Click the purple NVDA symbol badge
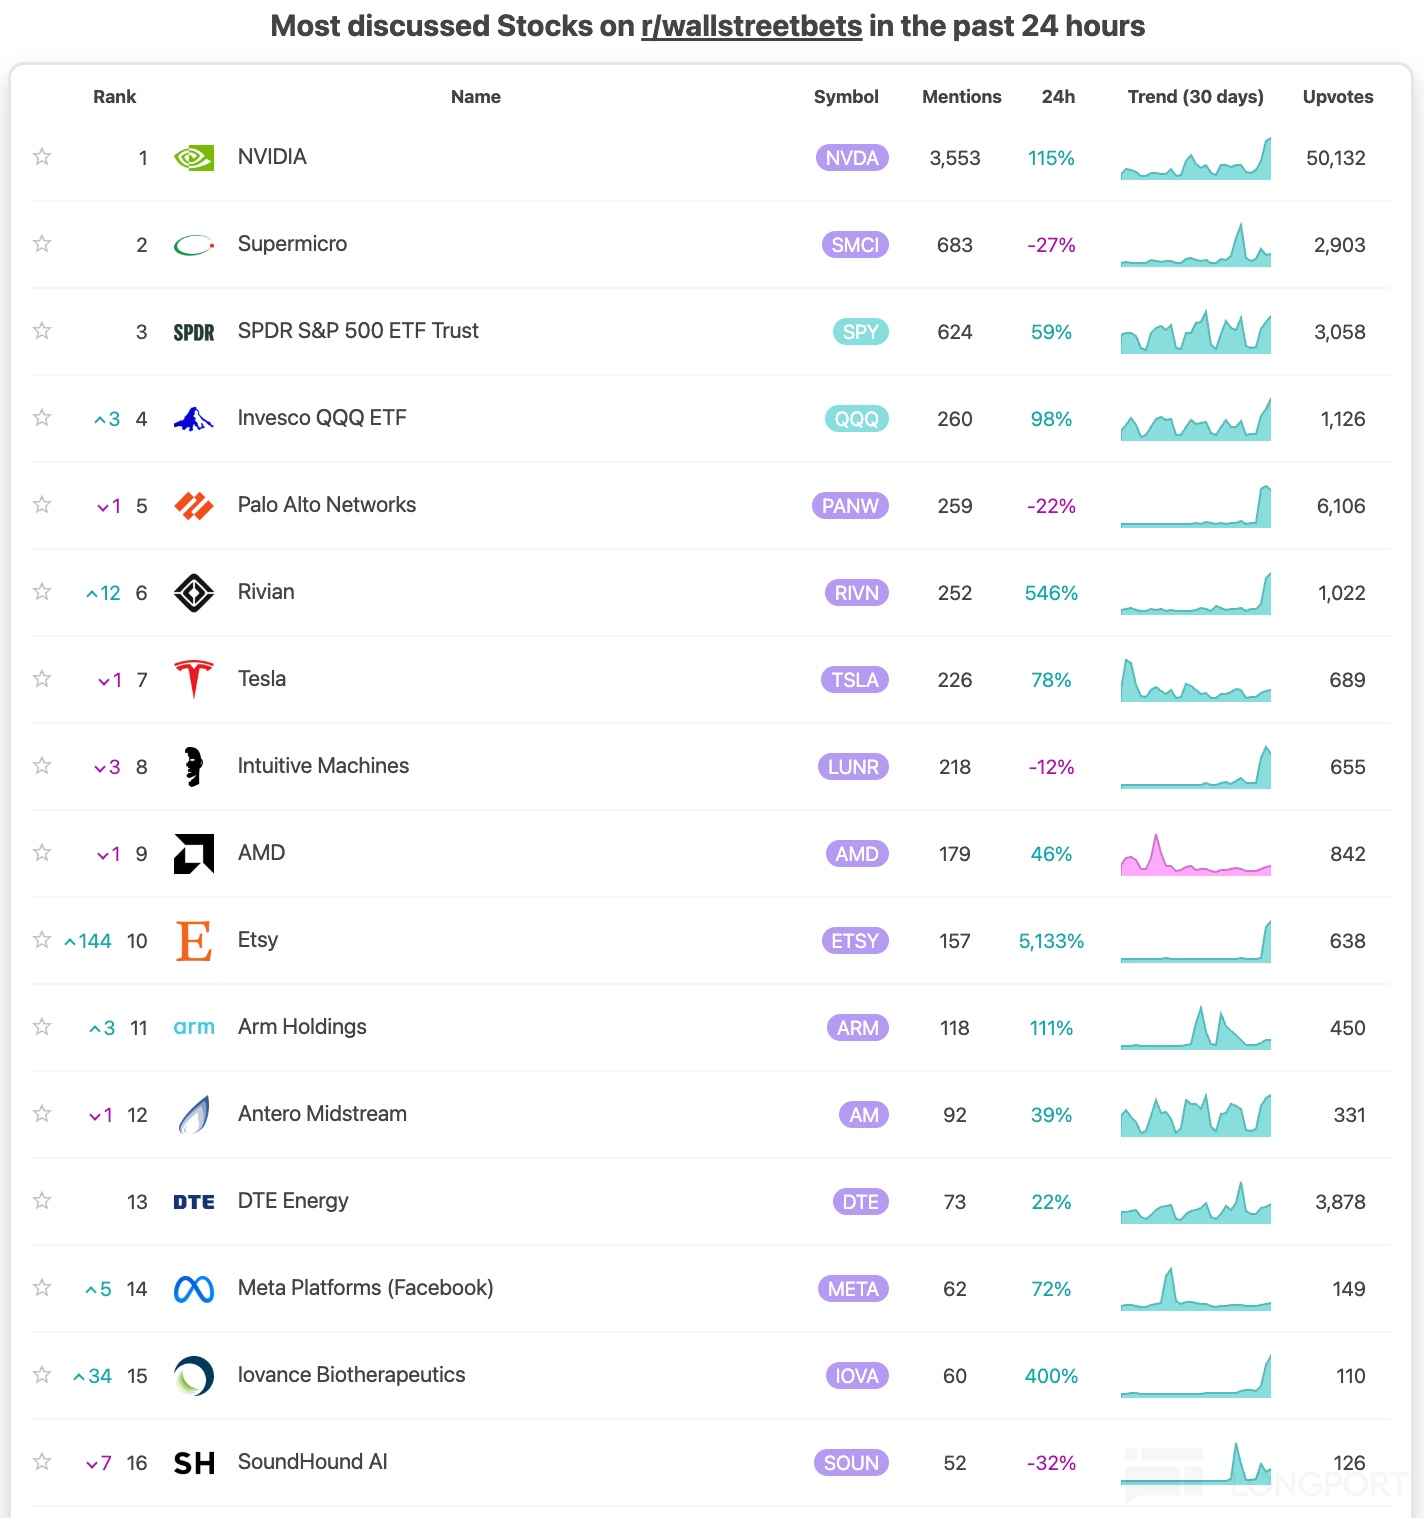The image size is (1424, 1518). 852,158
